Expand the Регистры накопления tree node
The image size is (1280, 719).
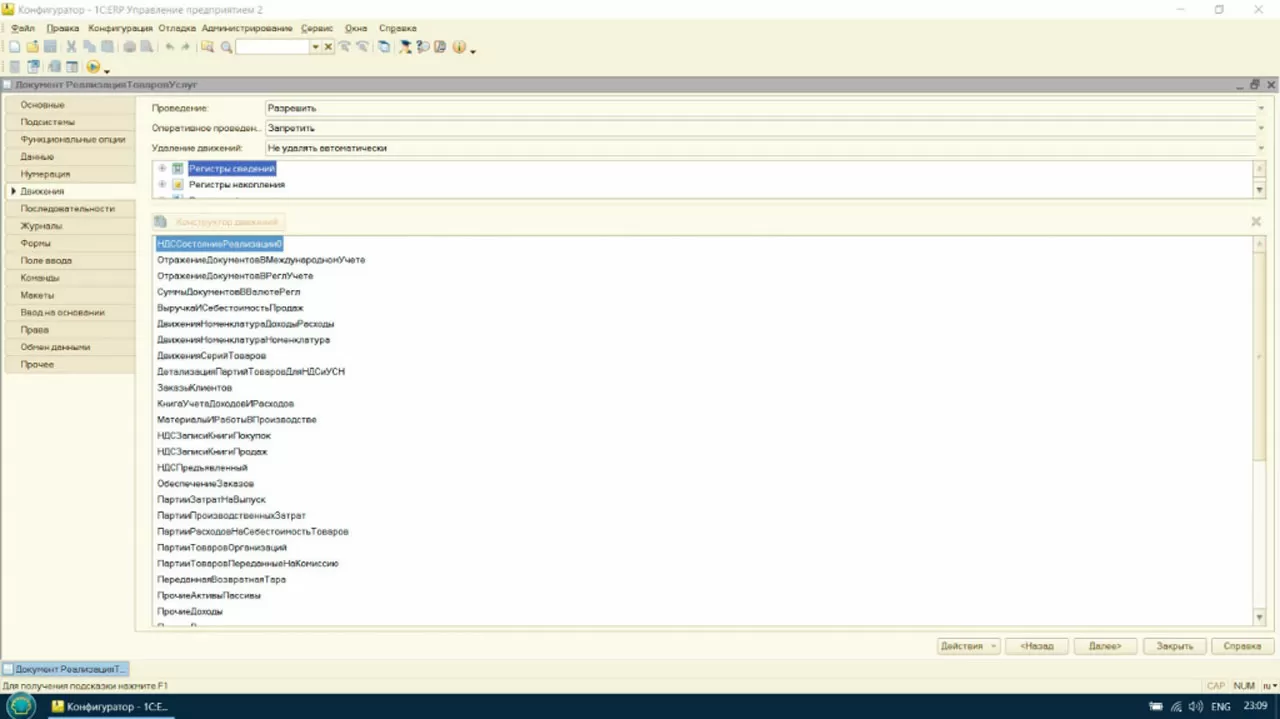[163, 184]
